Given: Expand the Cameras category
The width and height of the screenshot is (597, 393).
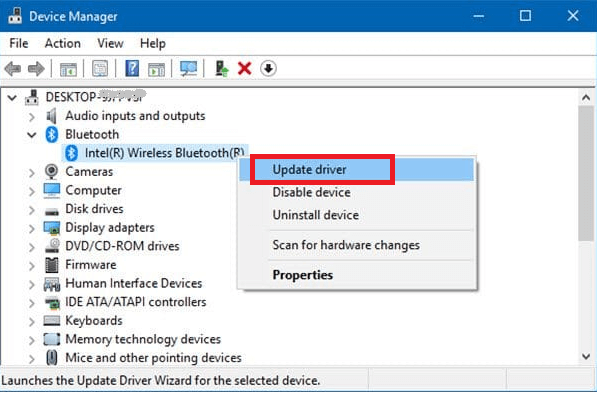Looking at the screenshot, I should [x=32, y=173].
